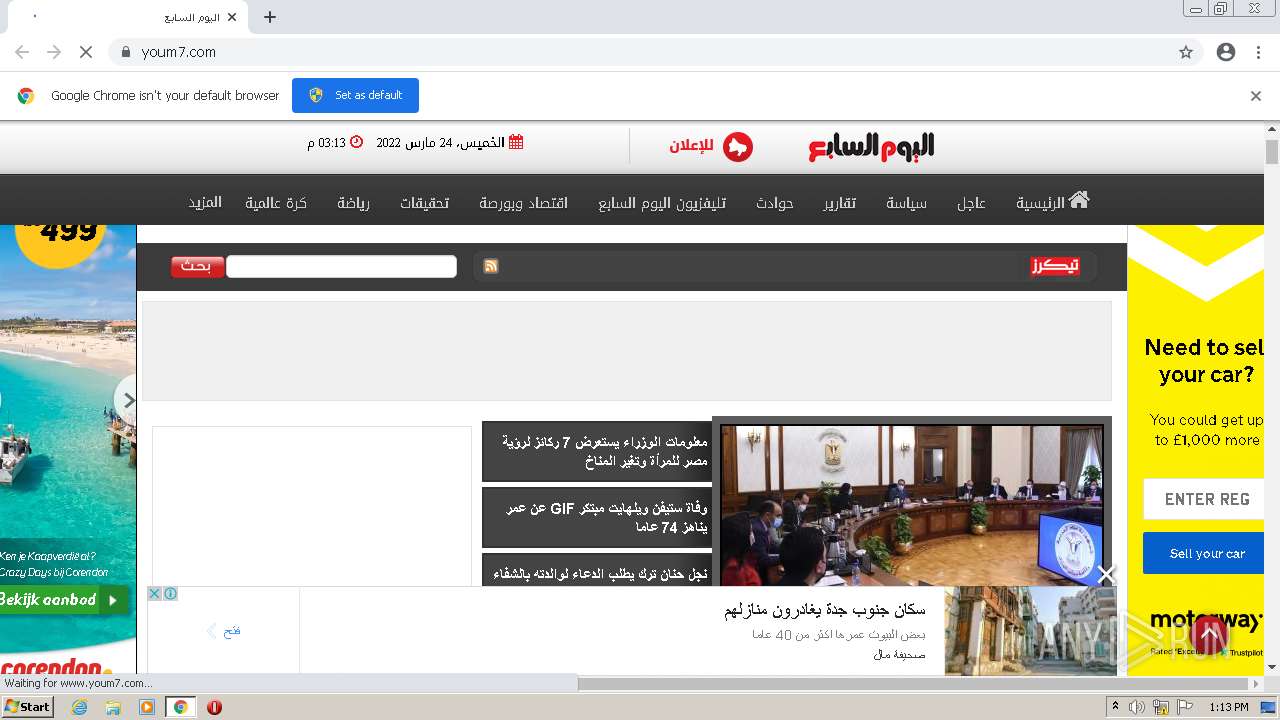
Task: Open the cabinet meeting news photo
Action: (912, 505)
